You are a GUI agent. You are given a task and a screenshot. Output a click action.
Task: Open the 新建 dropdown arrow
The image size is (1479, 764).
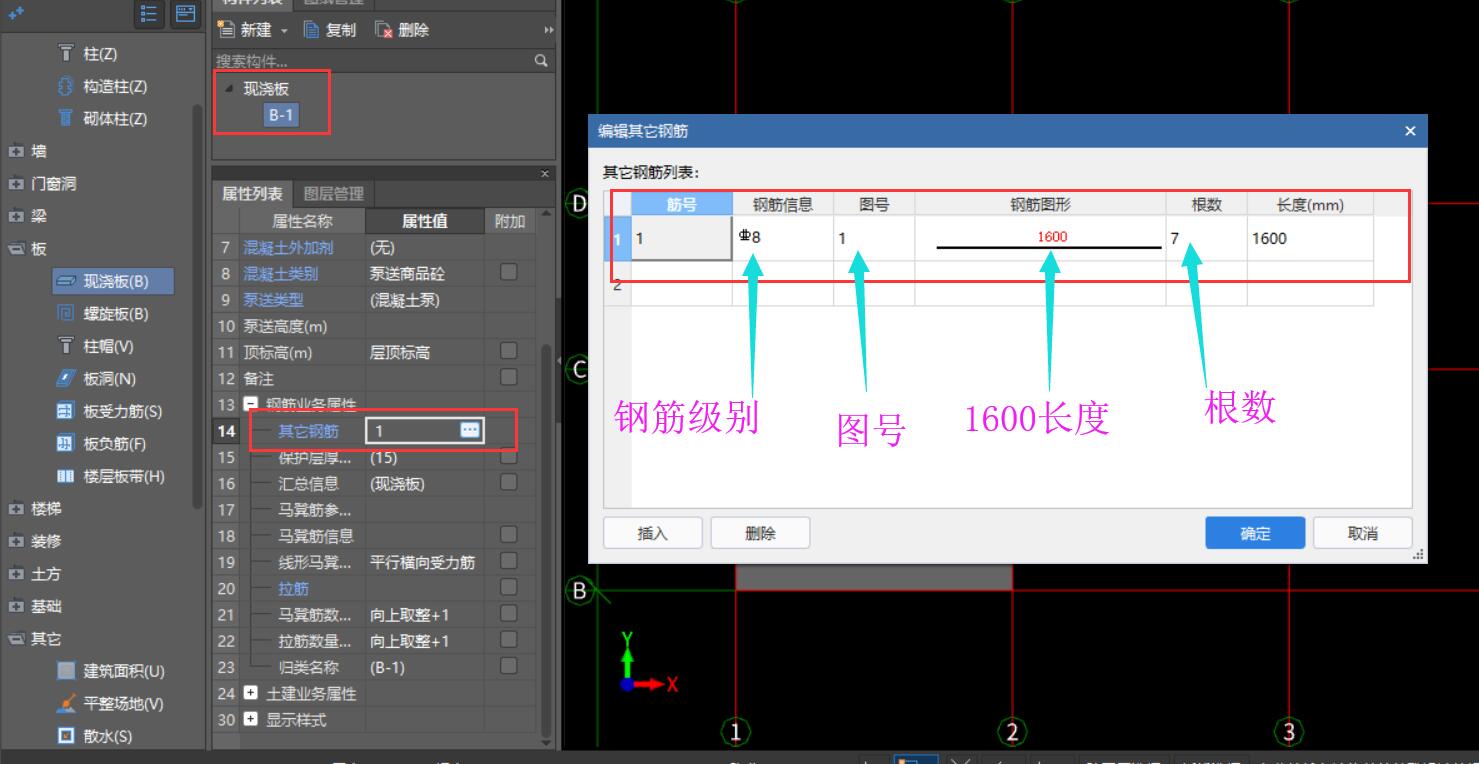pyautogui.click(x=284, y=31)
